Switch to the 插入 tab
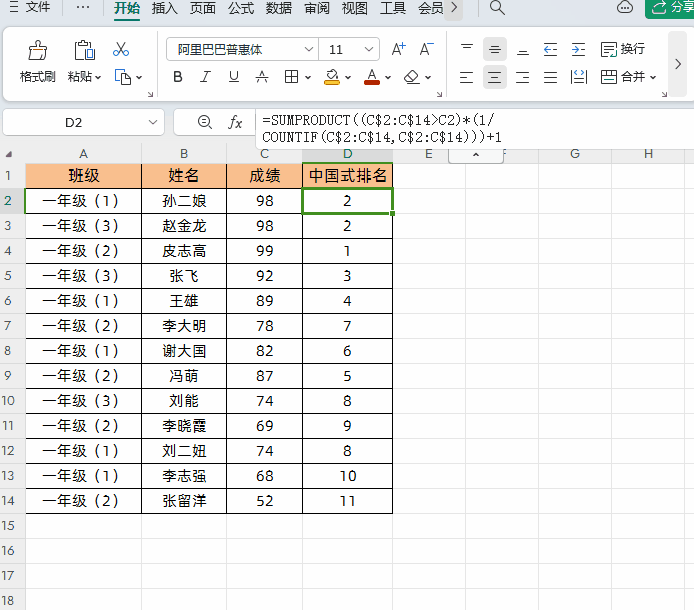694x610 pixels. pyautogui.click(x=165, y=8)
